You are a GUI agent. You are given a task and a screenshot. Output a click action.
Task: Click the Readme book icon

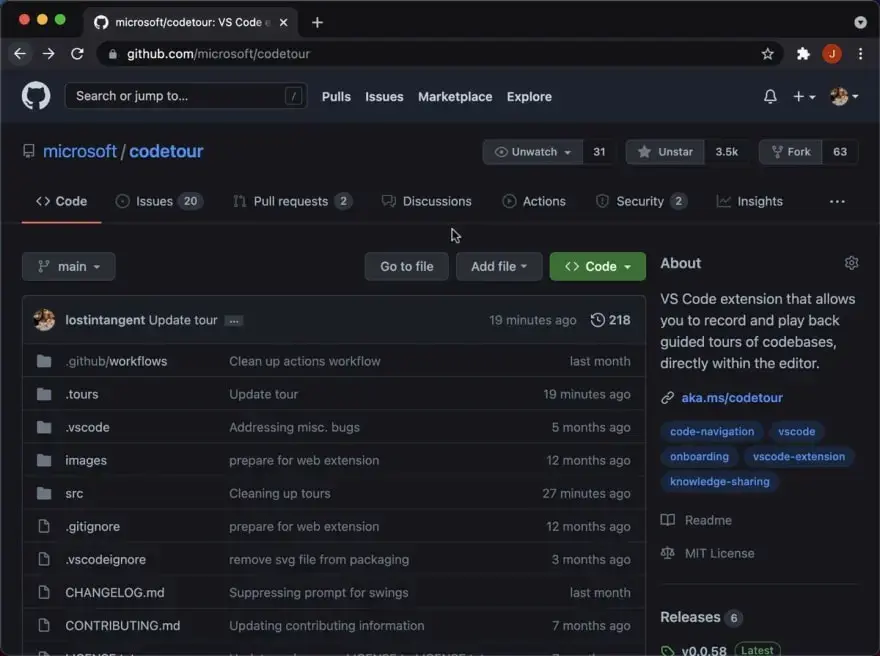(667, 520)
